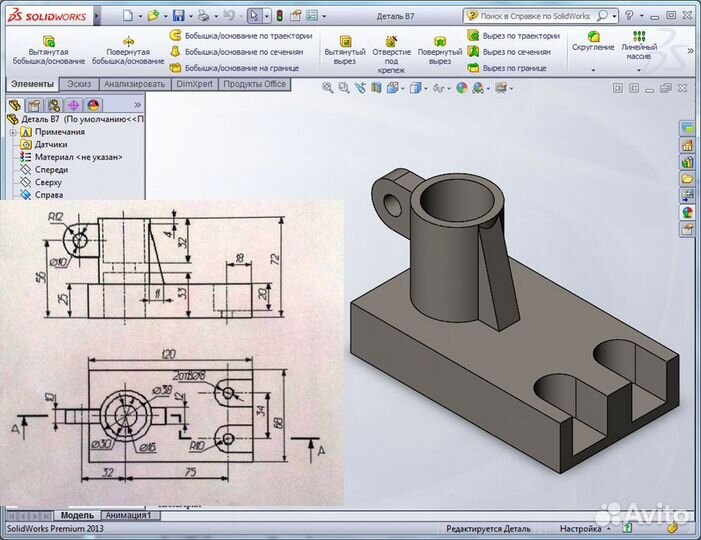The width and height of the screenshot is (701, 540).
Task: Switch to the Элементы tab
Action: click(x=32, y=84)
